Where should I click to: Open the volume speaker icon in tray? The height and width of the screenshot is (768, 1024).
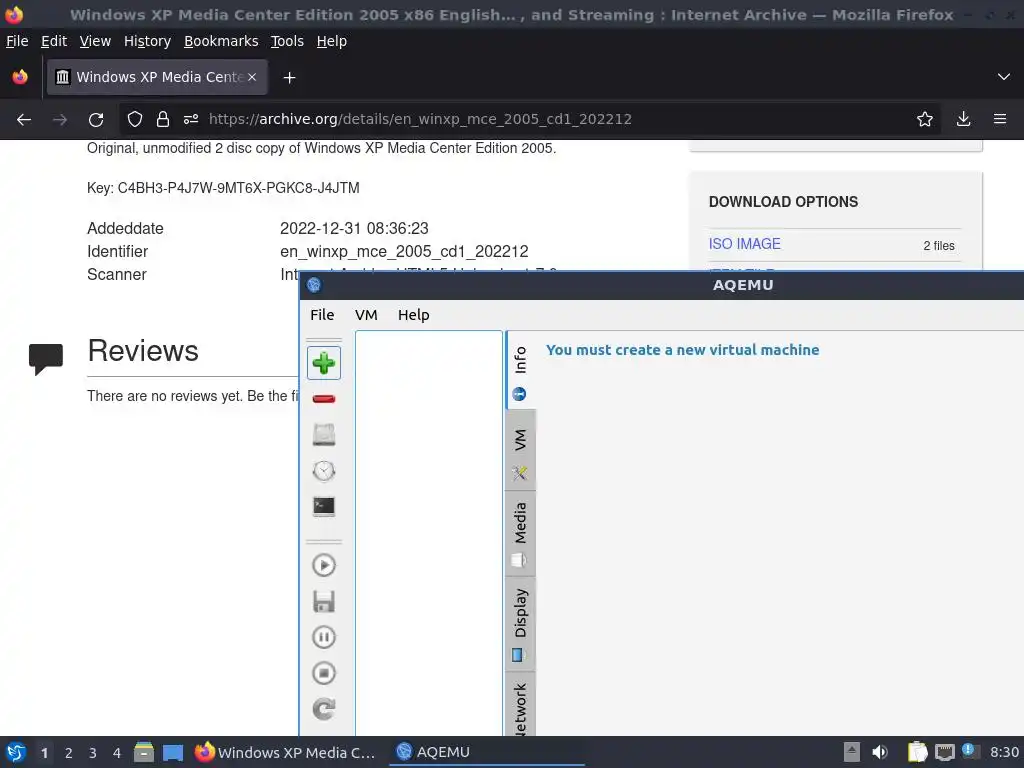click(x=880, y=752)
